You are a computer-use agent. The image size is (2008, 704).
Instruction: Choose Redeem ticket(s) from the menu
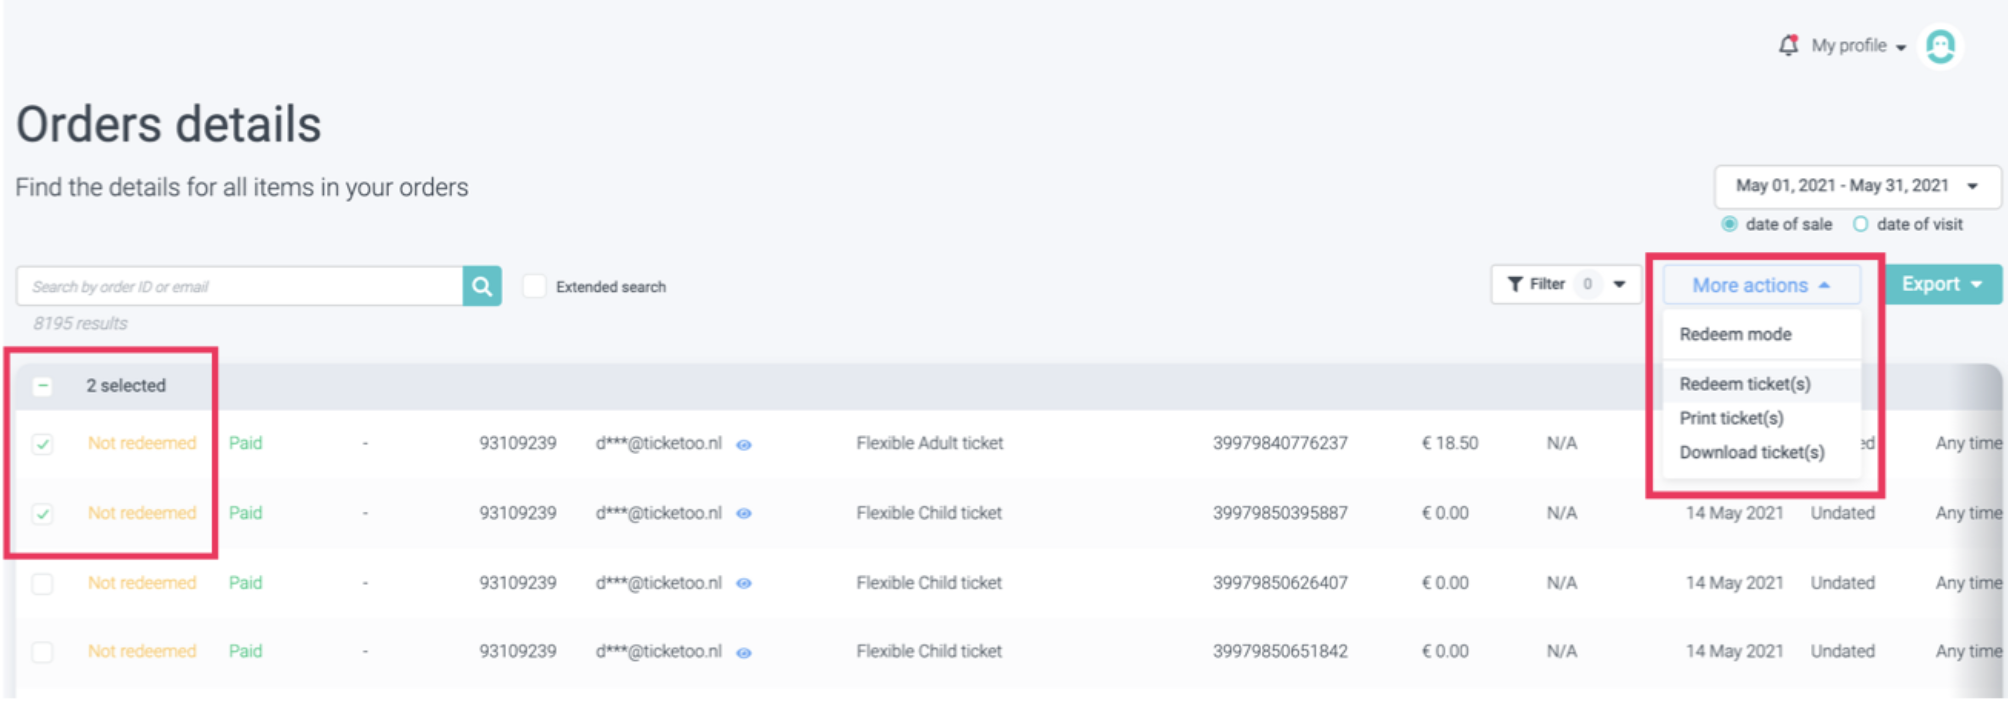[x=1745, y=384]
